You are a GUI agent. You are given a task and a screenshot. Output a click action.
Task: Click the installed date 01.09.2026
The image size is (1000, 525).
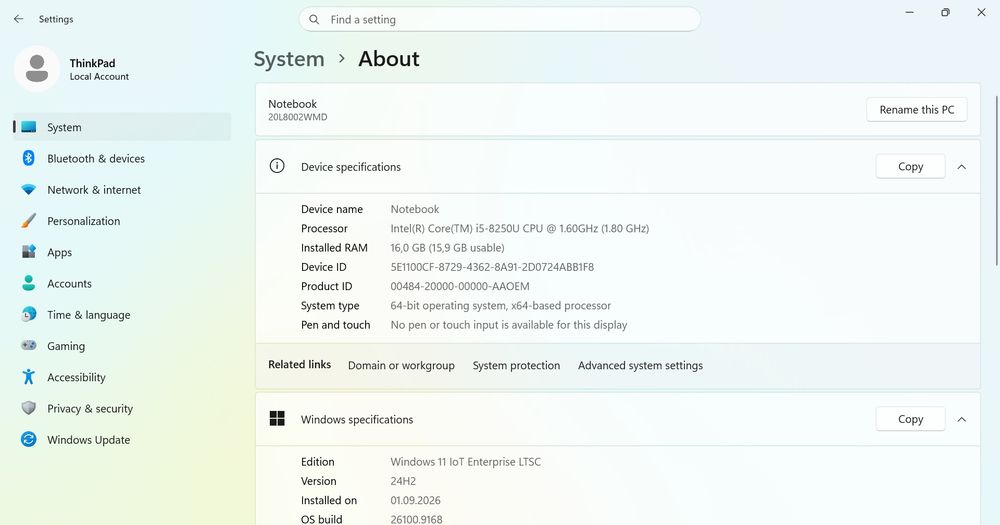click(415, 500)
